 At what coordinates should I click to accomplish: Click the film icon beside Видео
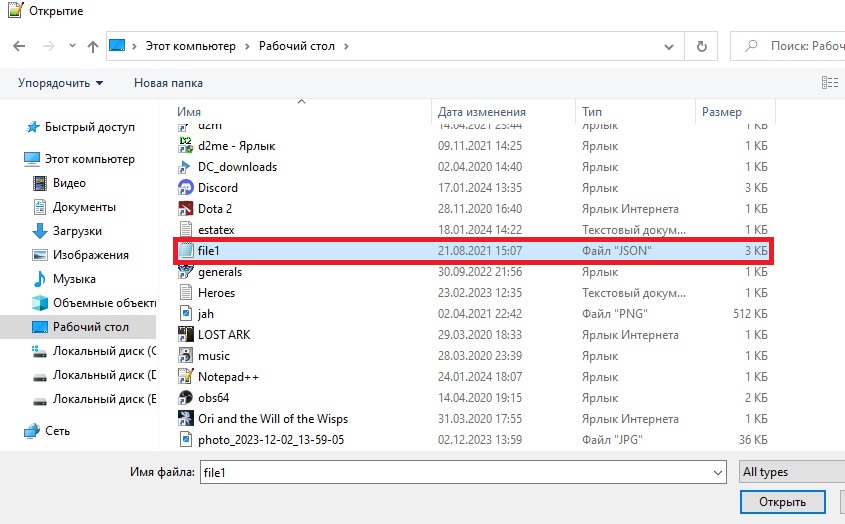(x=40, y=183)
